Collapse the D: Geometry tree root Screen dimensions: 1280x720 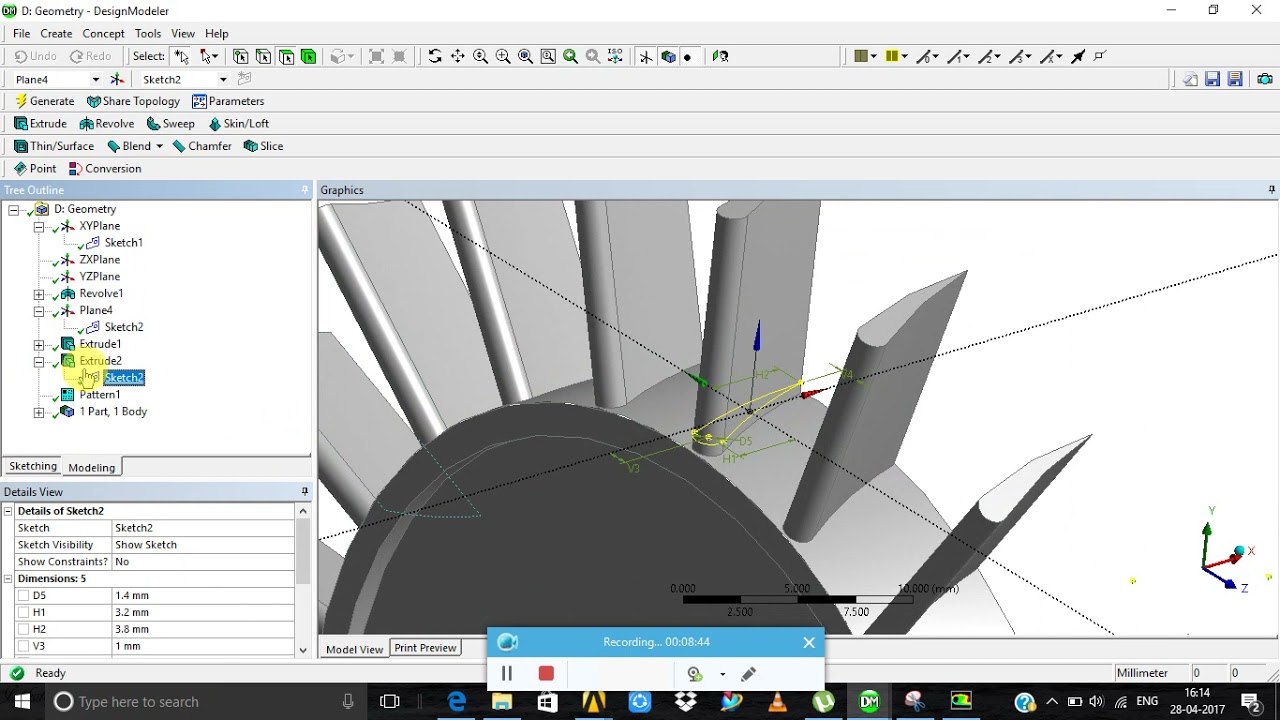coord(14,209)
